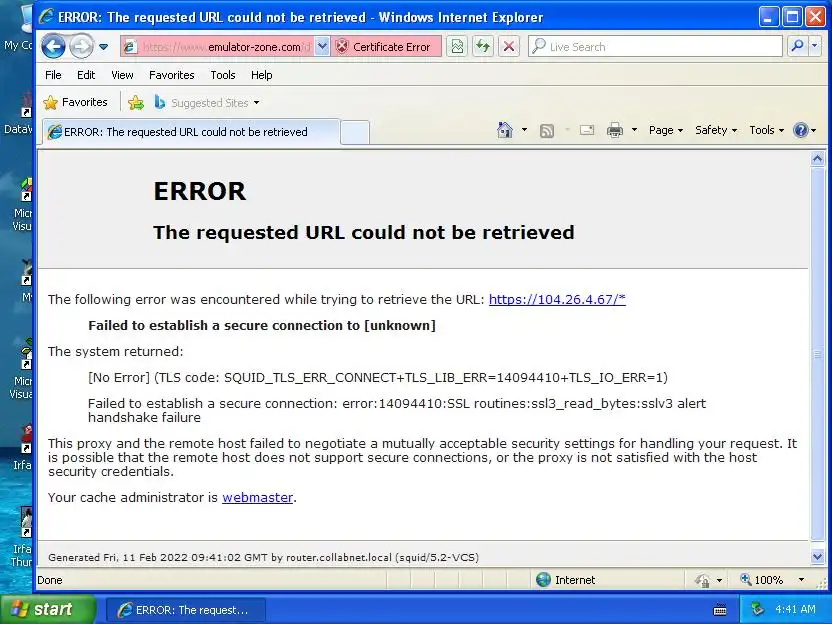Open search provider options dropdown
This screenshot has width=832, height=624.
[814, 47]
